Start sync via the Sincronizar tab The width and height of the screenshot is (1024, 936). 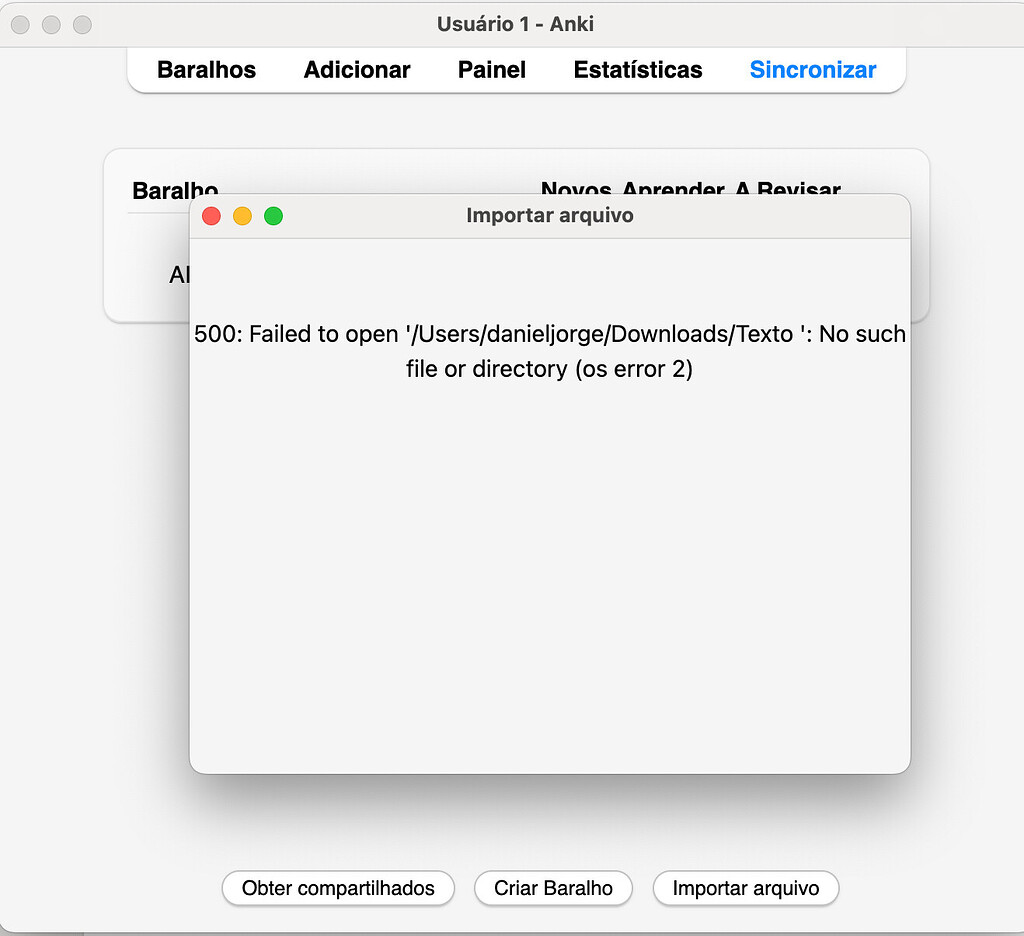pyautogui.click(x=813, y=70)
